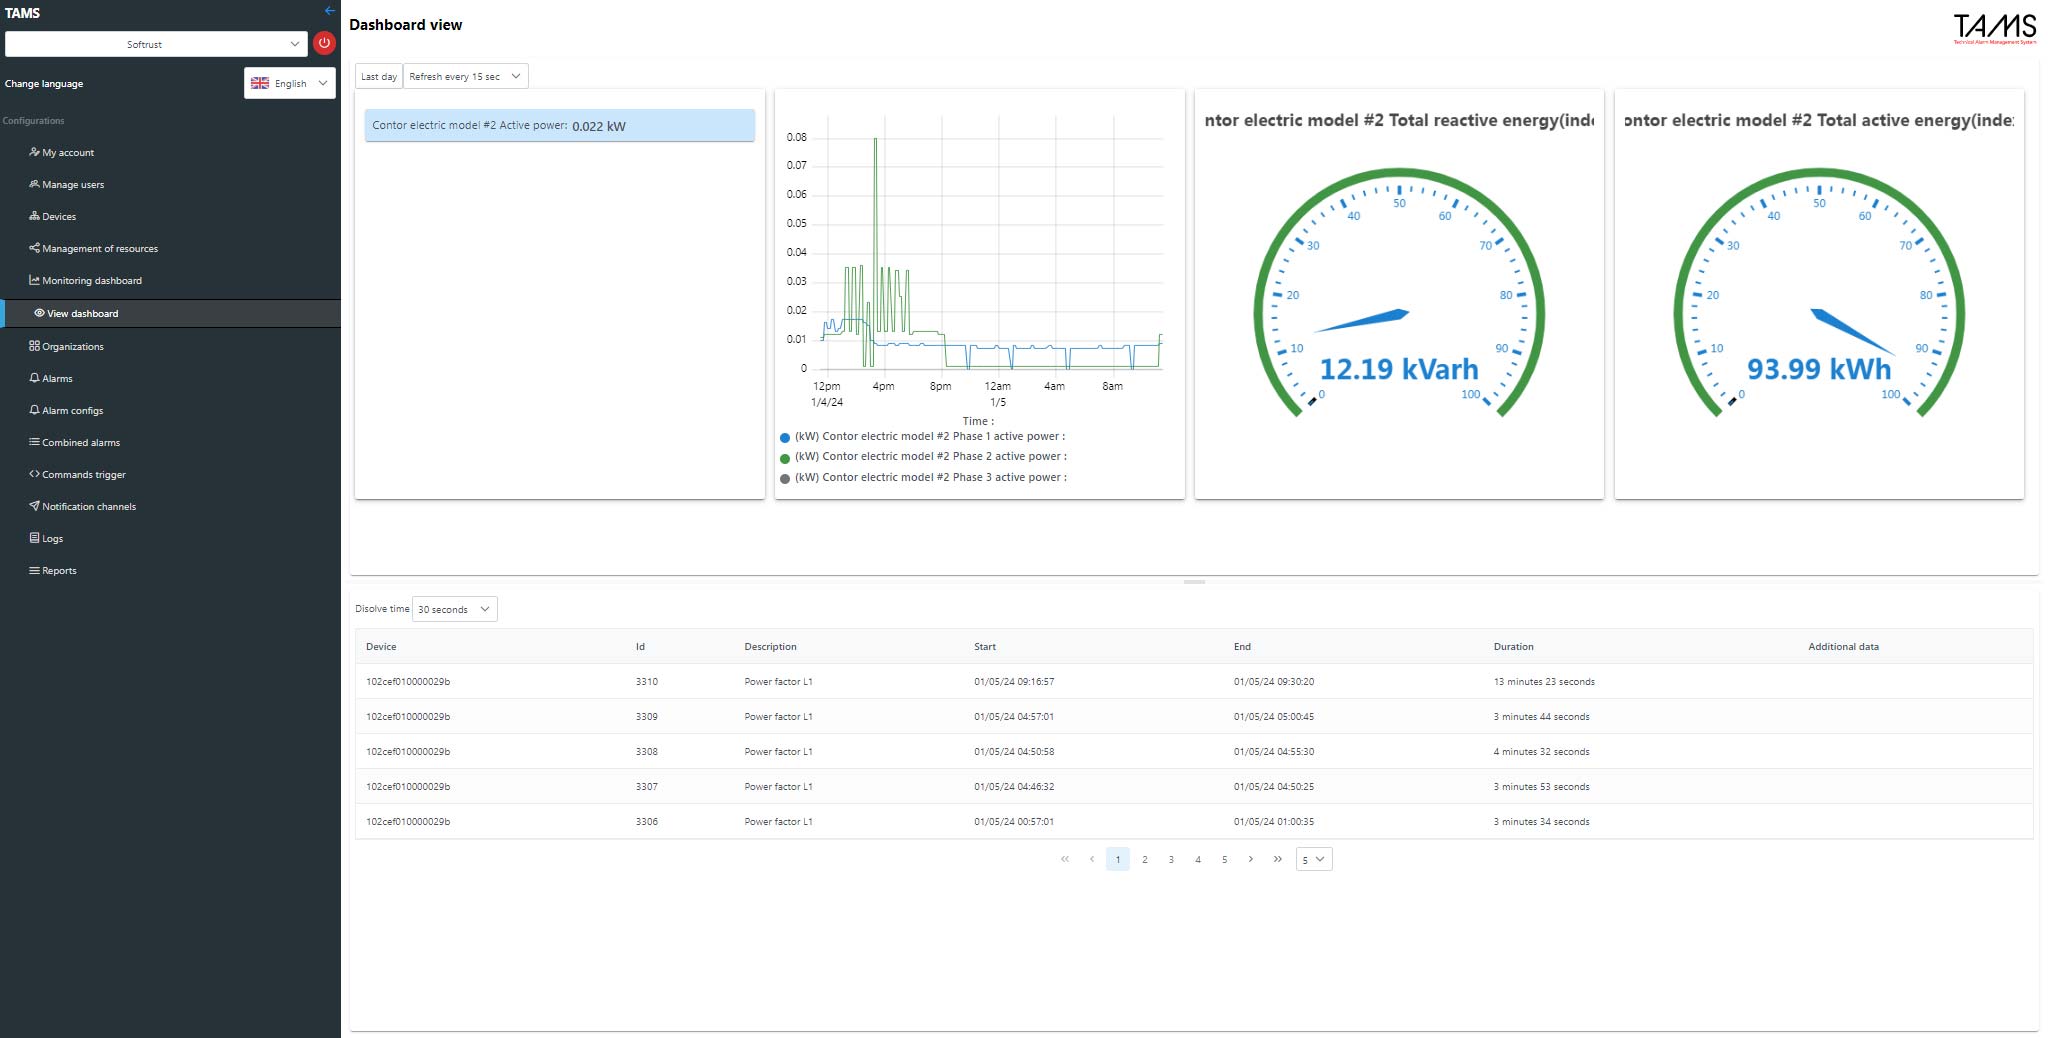Click the Devices hierarchy icon
The image size is (2048, 1038).
pyautogui.click(x=34, y=216)
